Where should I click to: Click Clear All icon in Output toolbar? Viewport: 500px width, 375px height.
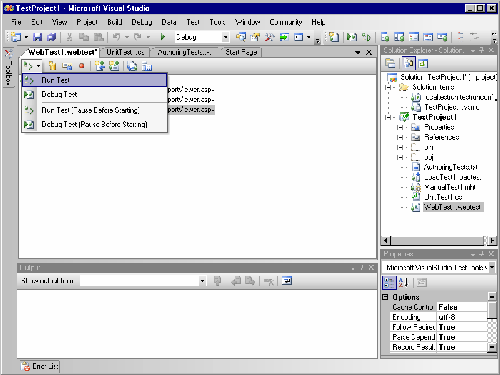tap(269, 281)
